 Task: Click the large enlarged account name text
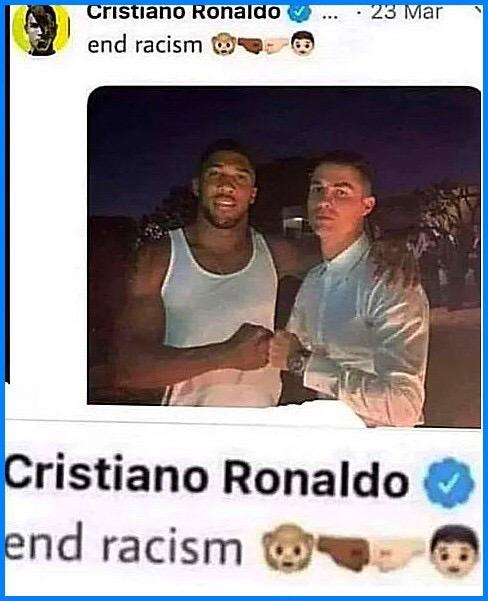[206, 477]
